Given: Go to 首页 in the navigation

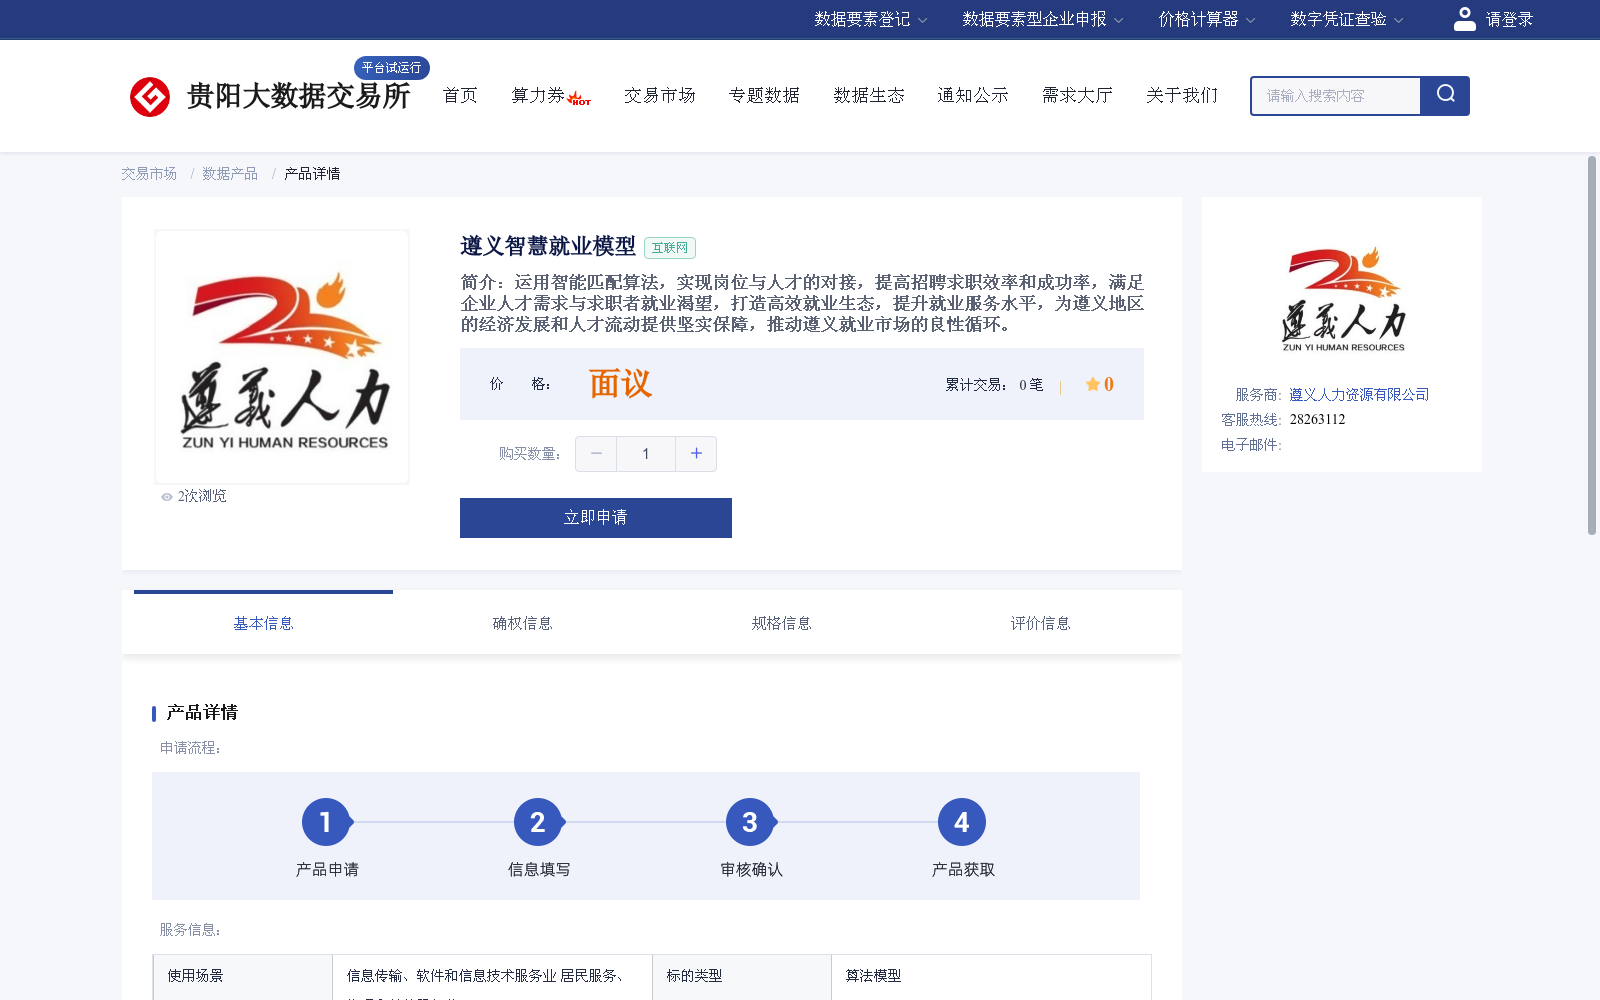Looking at the screenshot, I should tap(460, 96).
